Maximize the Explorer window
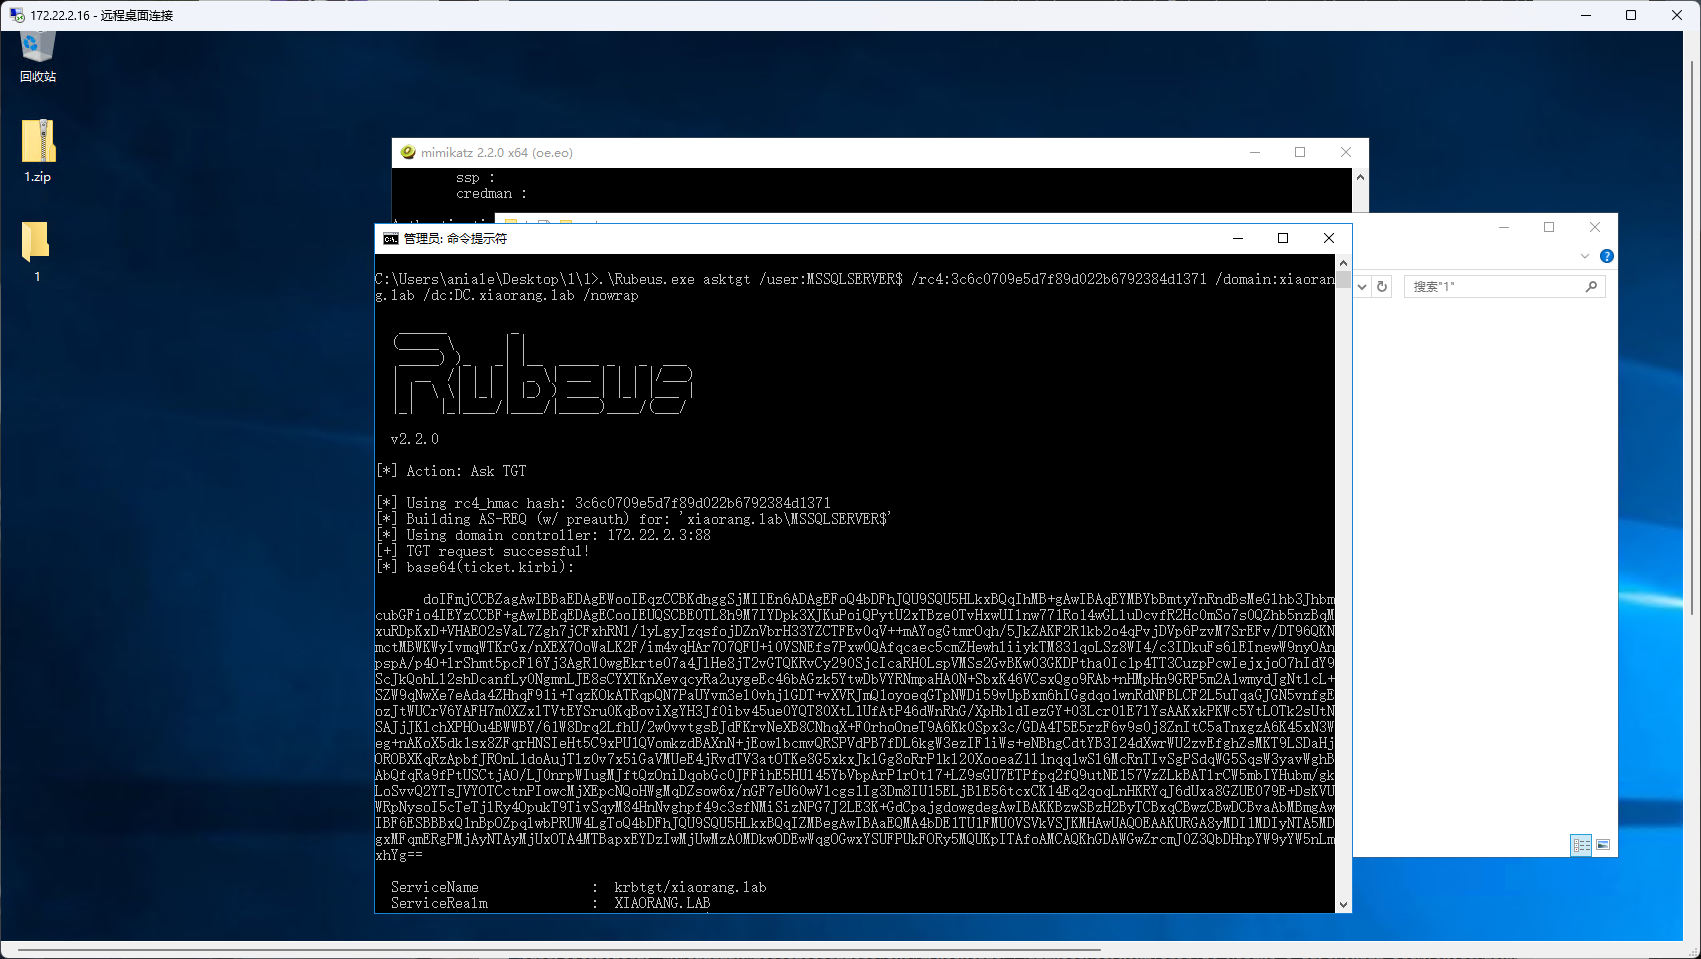1701x959 pixels. 1549,228
